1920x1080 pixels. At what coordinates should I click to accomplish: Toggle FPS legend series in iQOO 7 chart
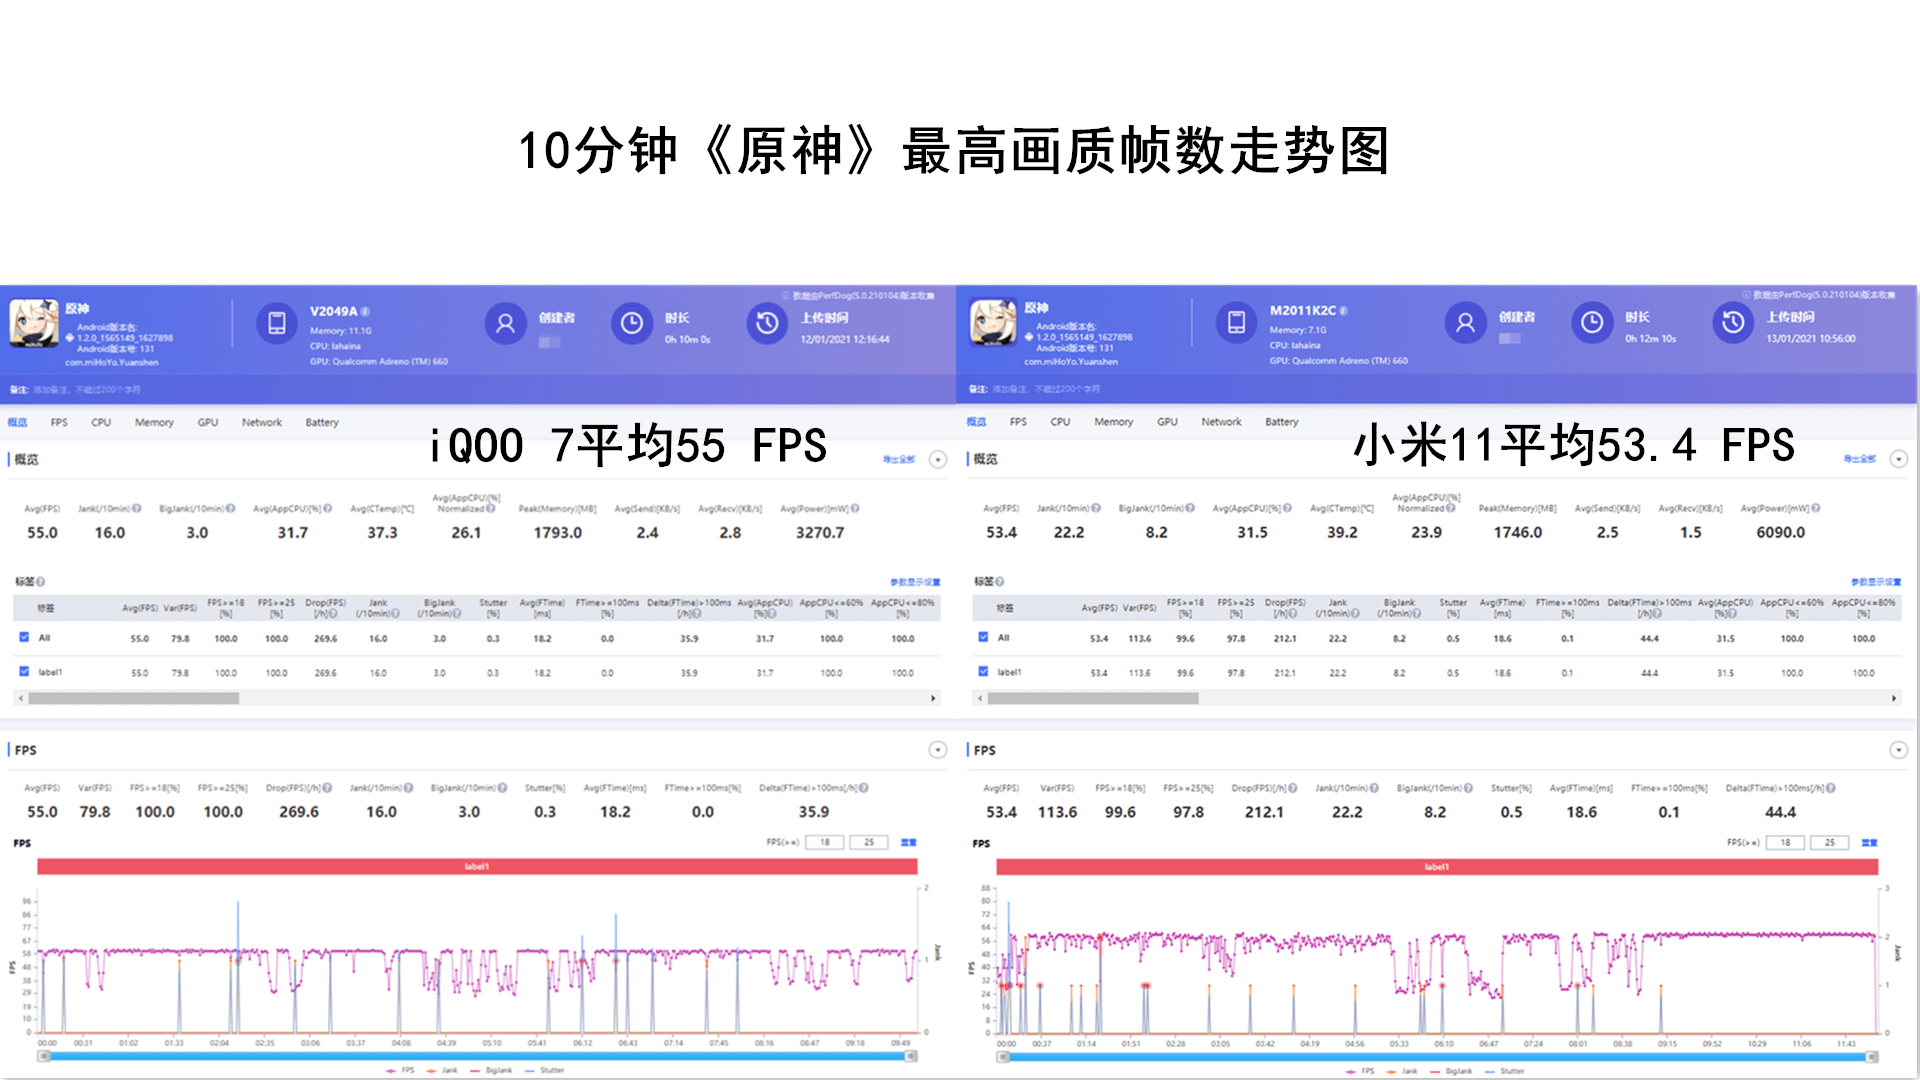point(400,1070)
